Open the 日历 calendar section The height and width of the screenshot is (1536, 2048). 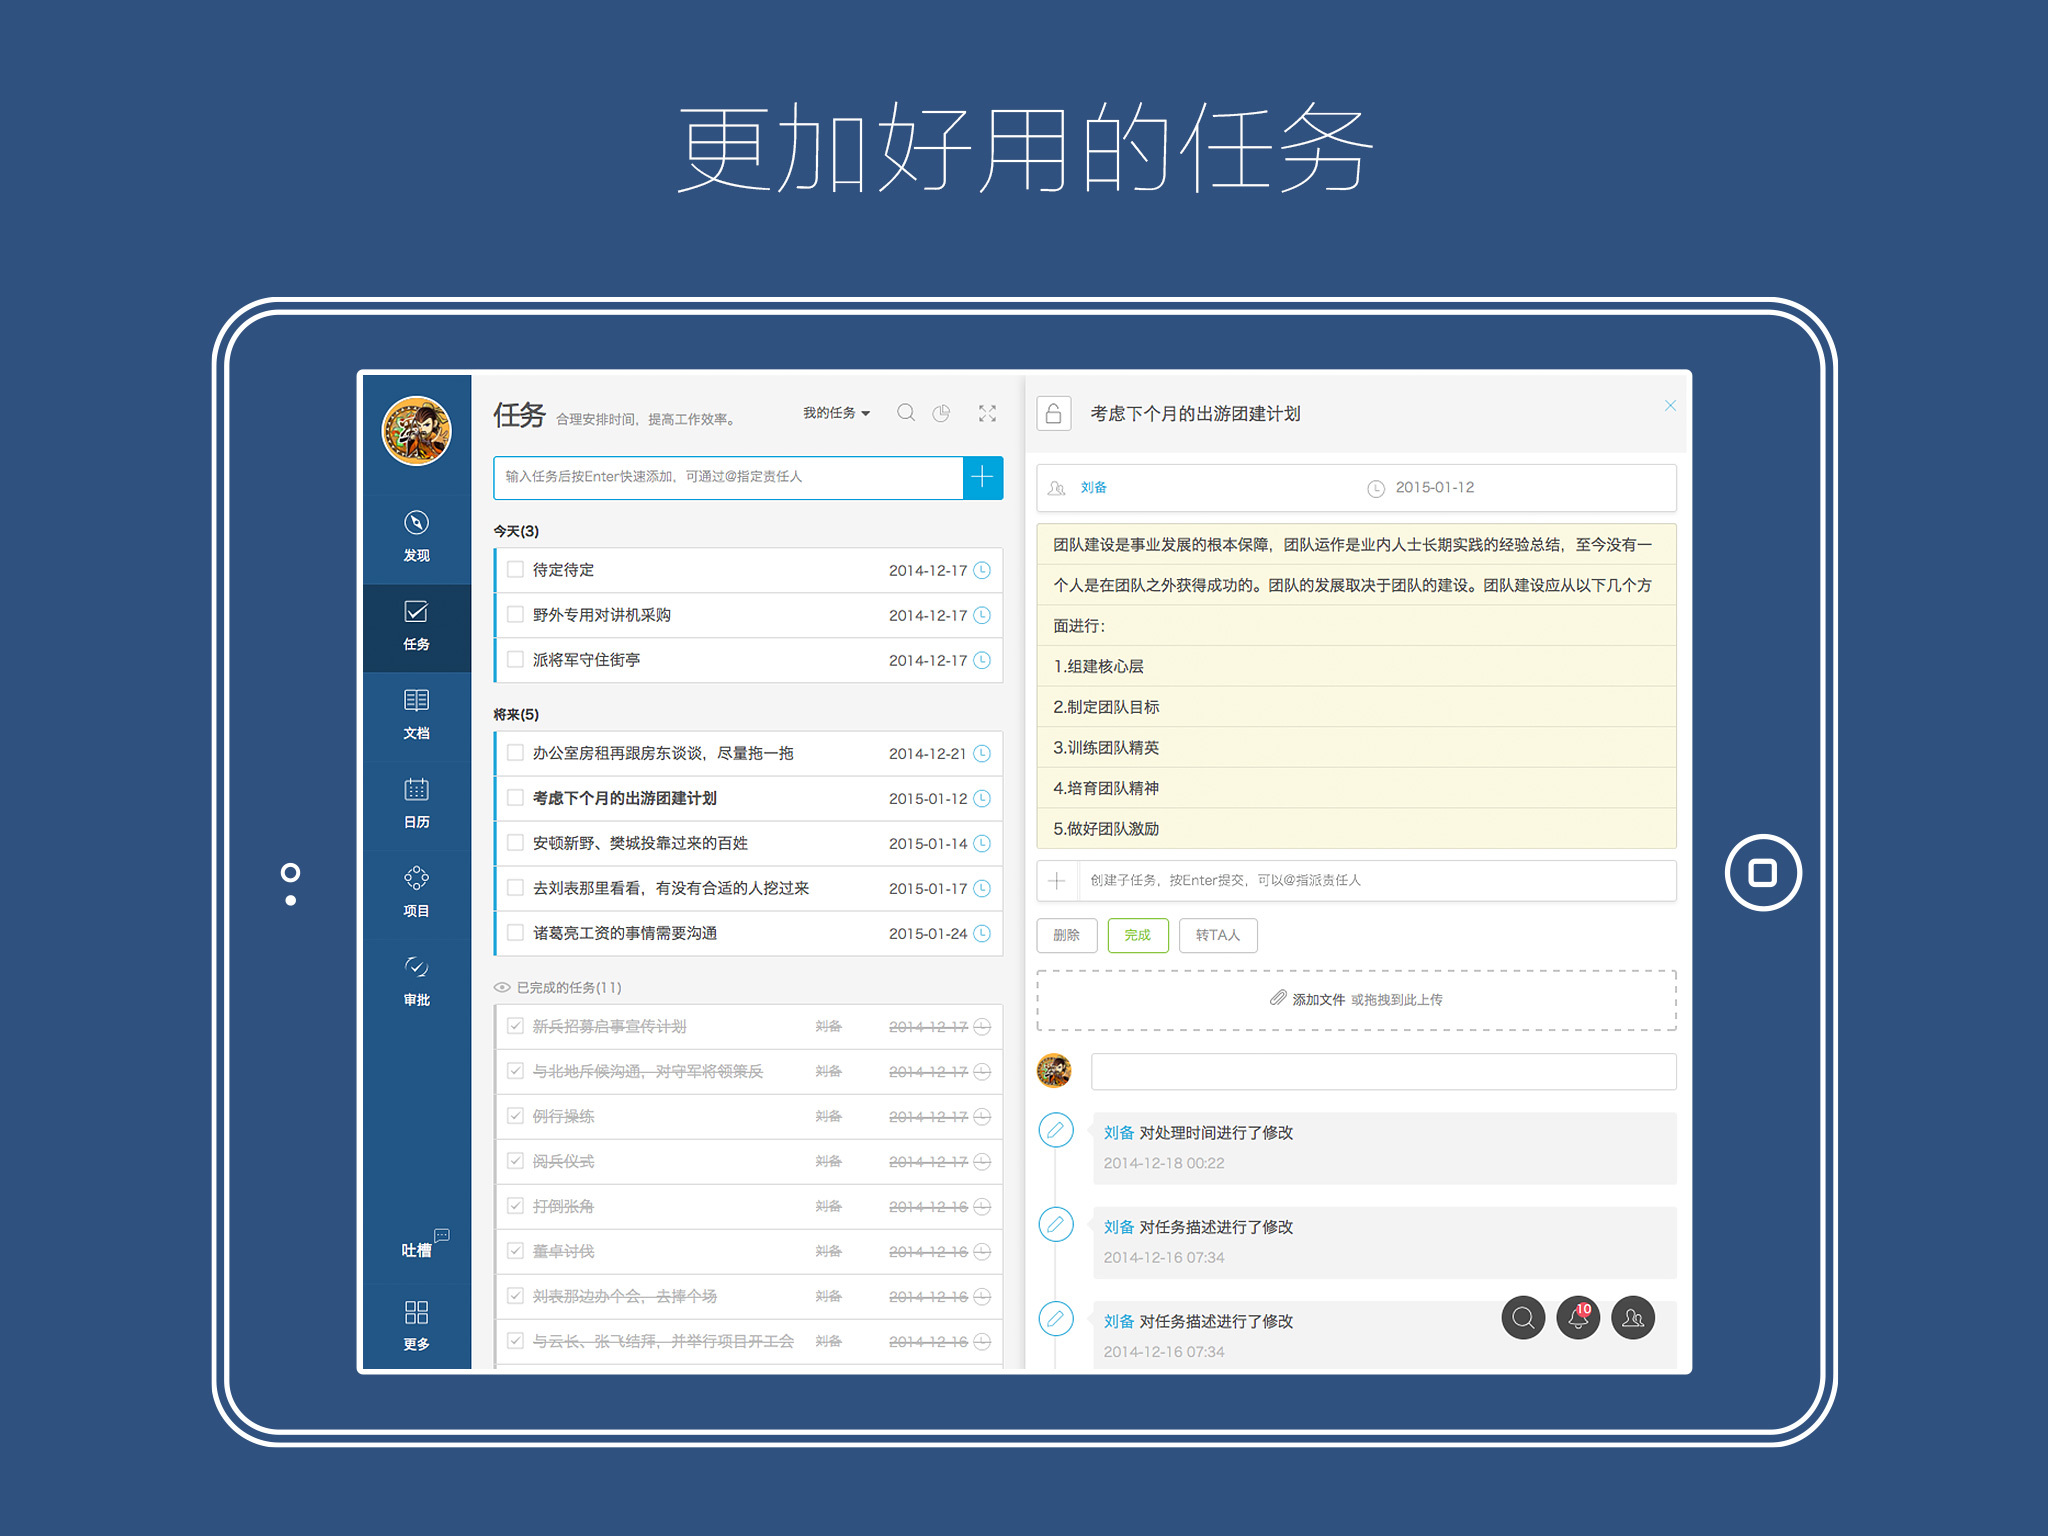416,804
